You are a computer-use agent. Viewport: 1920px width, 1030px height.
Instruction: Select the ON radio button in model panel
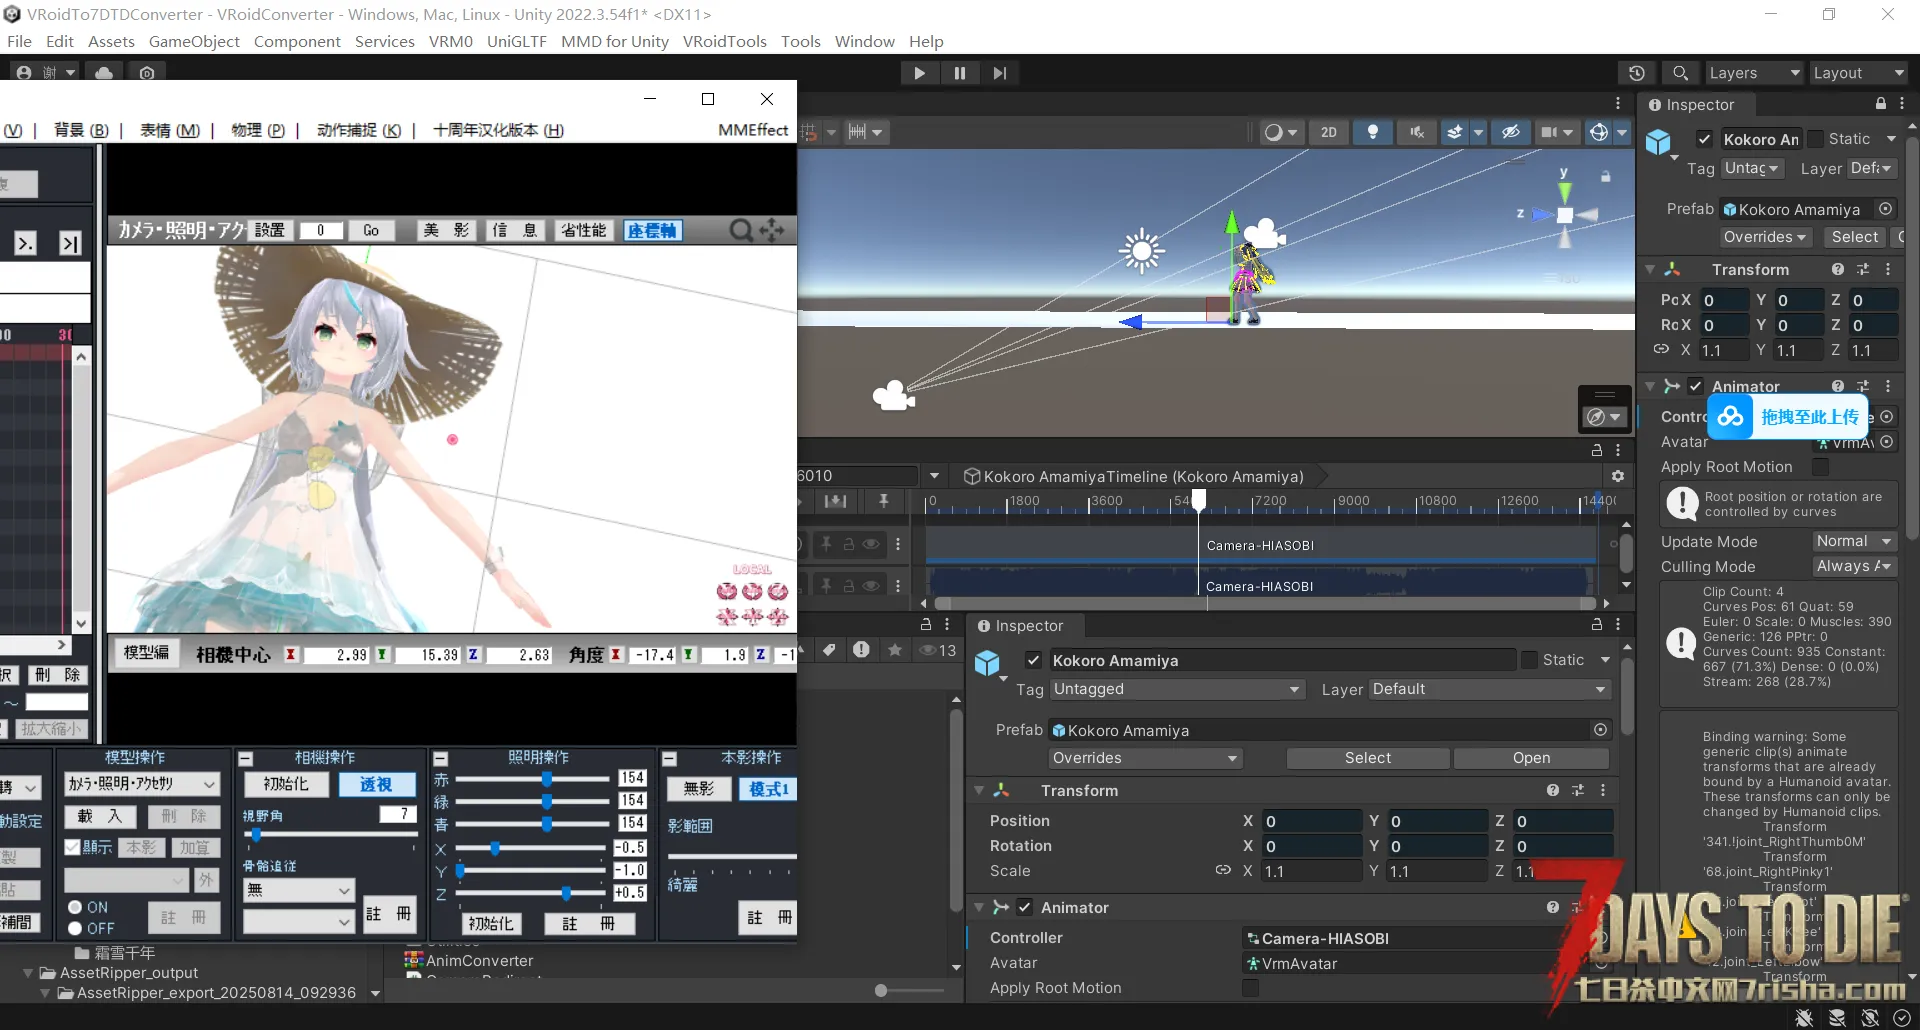click(x=75, y=907)
